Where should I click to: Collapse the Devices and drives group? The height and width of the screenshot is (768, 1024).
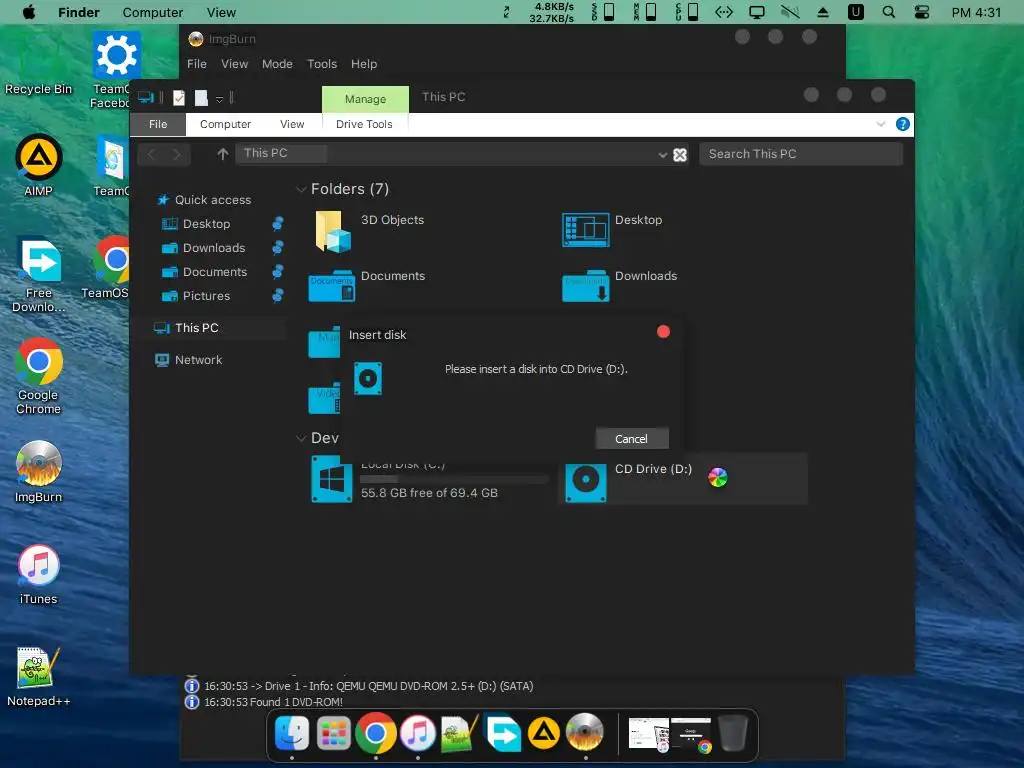click(301, 438)
